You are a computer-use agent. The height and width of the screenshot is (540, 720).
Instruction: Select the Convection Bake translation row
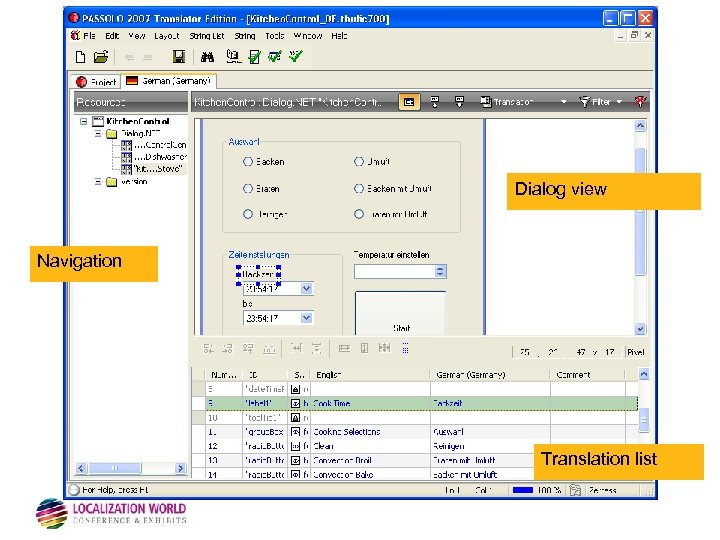tap(415, 474)
